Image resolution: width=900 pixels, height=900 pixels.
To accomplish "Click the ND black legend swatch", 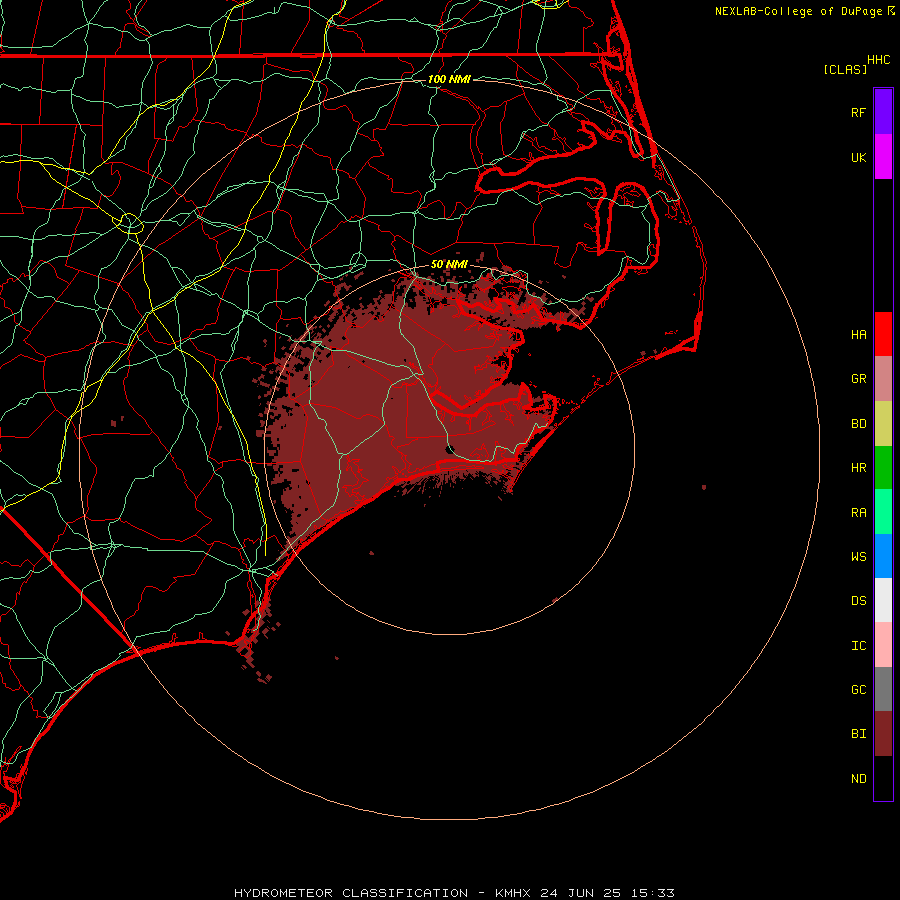I will (x=883, y=778).
